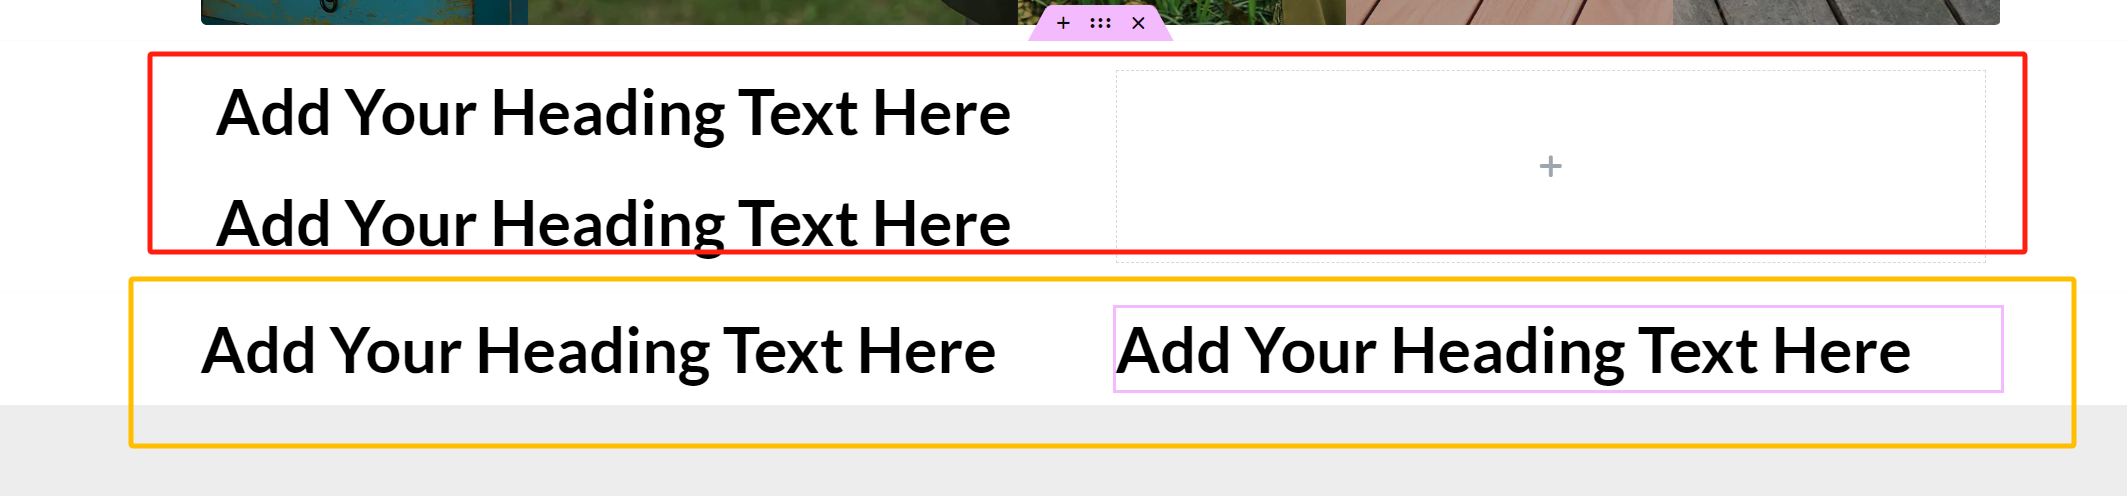Select the second heading crossing the red border
The height and width of the screenshot is (496, 2127).
pos(613,224)
